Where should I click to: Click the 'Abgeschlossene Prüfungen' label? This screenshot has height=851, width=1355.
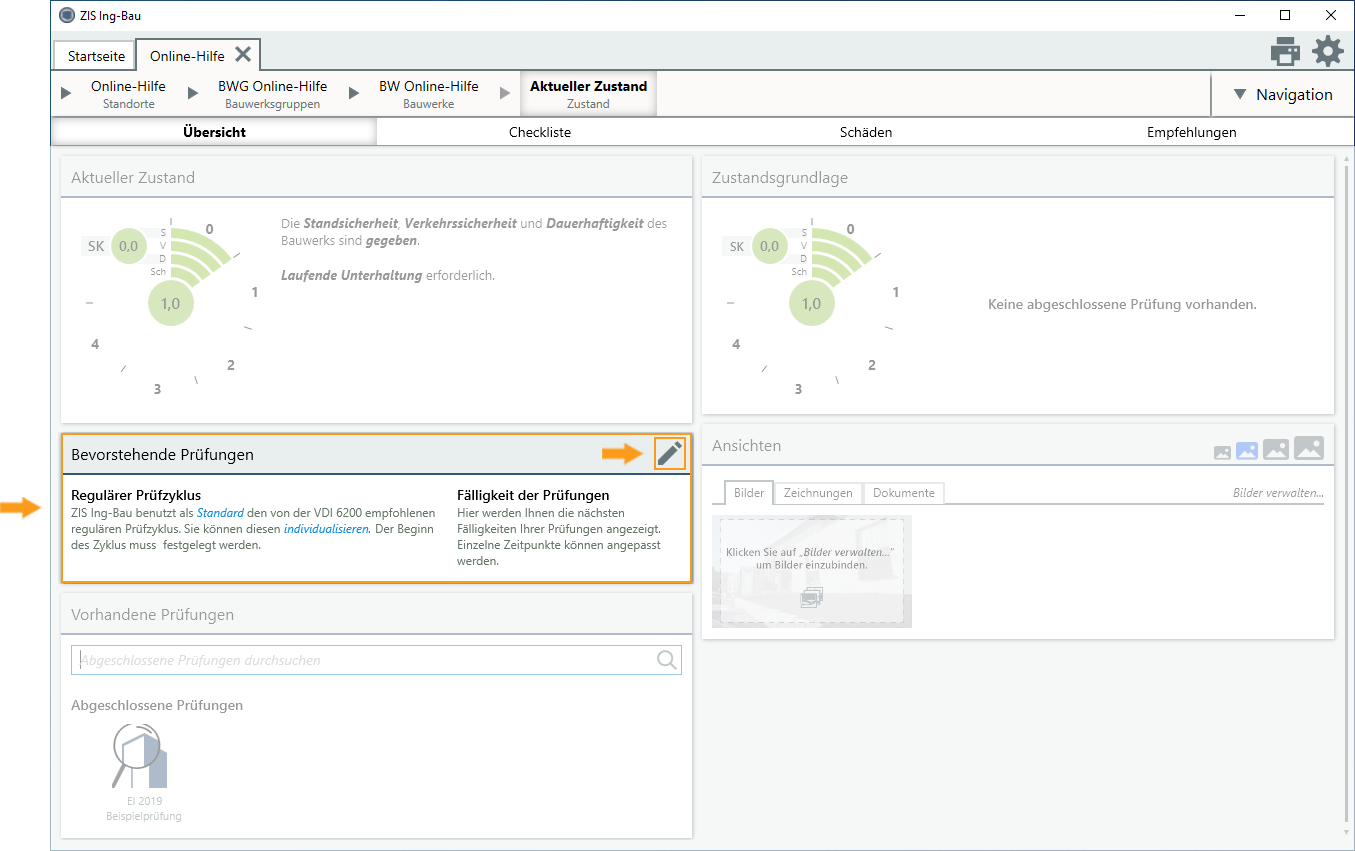point(157,705)
